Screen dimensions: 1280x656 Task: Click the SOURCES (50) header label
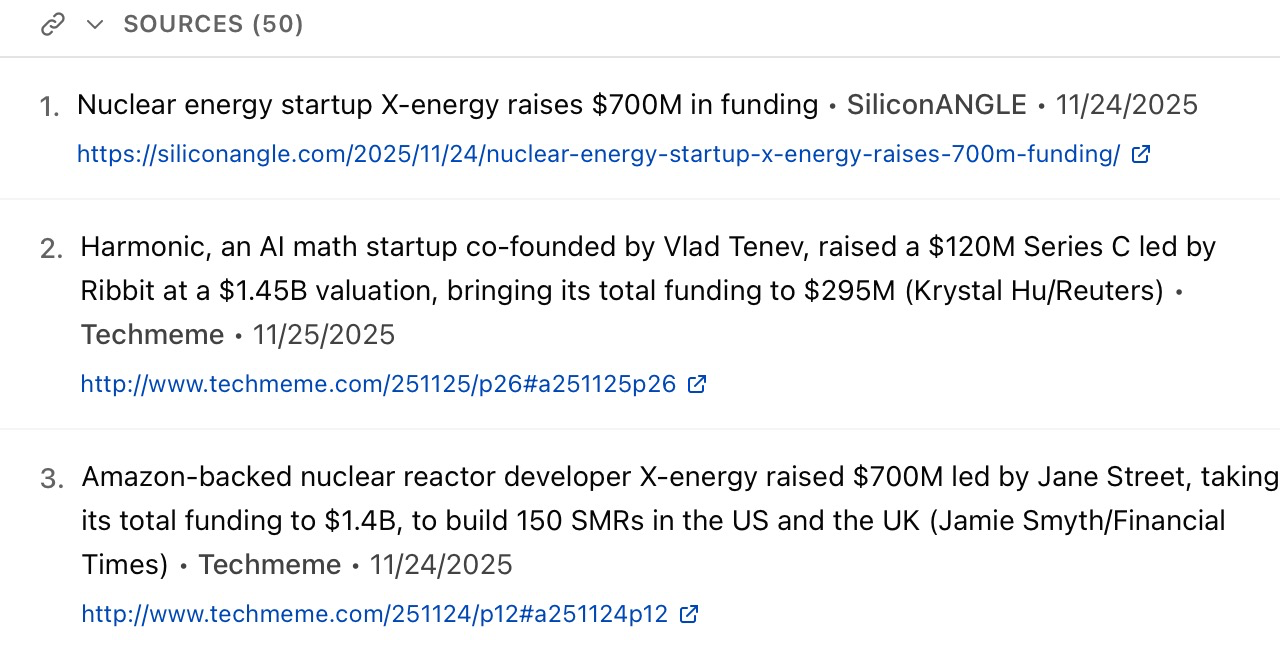[213, 25]
